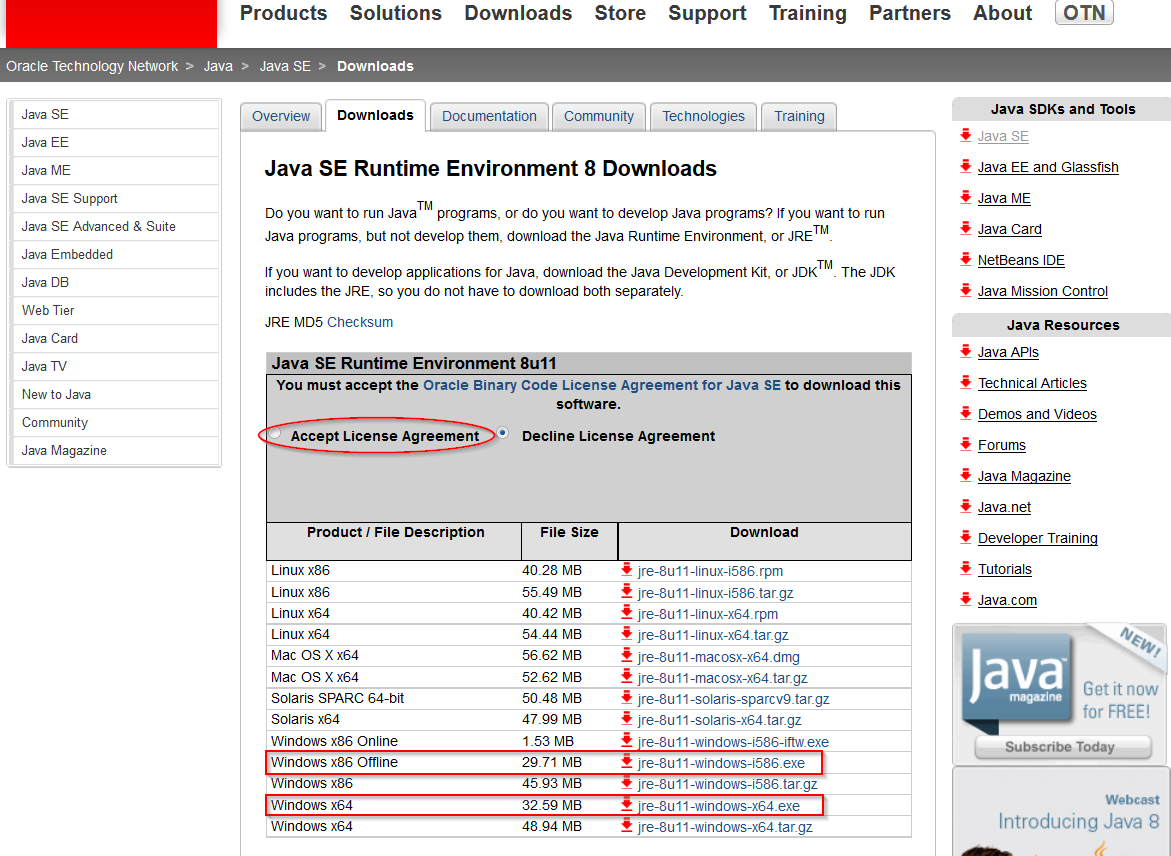
Task: Switch to the Overview tab
Action: click(281, 116)
